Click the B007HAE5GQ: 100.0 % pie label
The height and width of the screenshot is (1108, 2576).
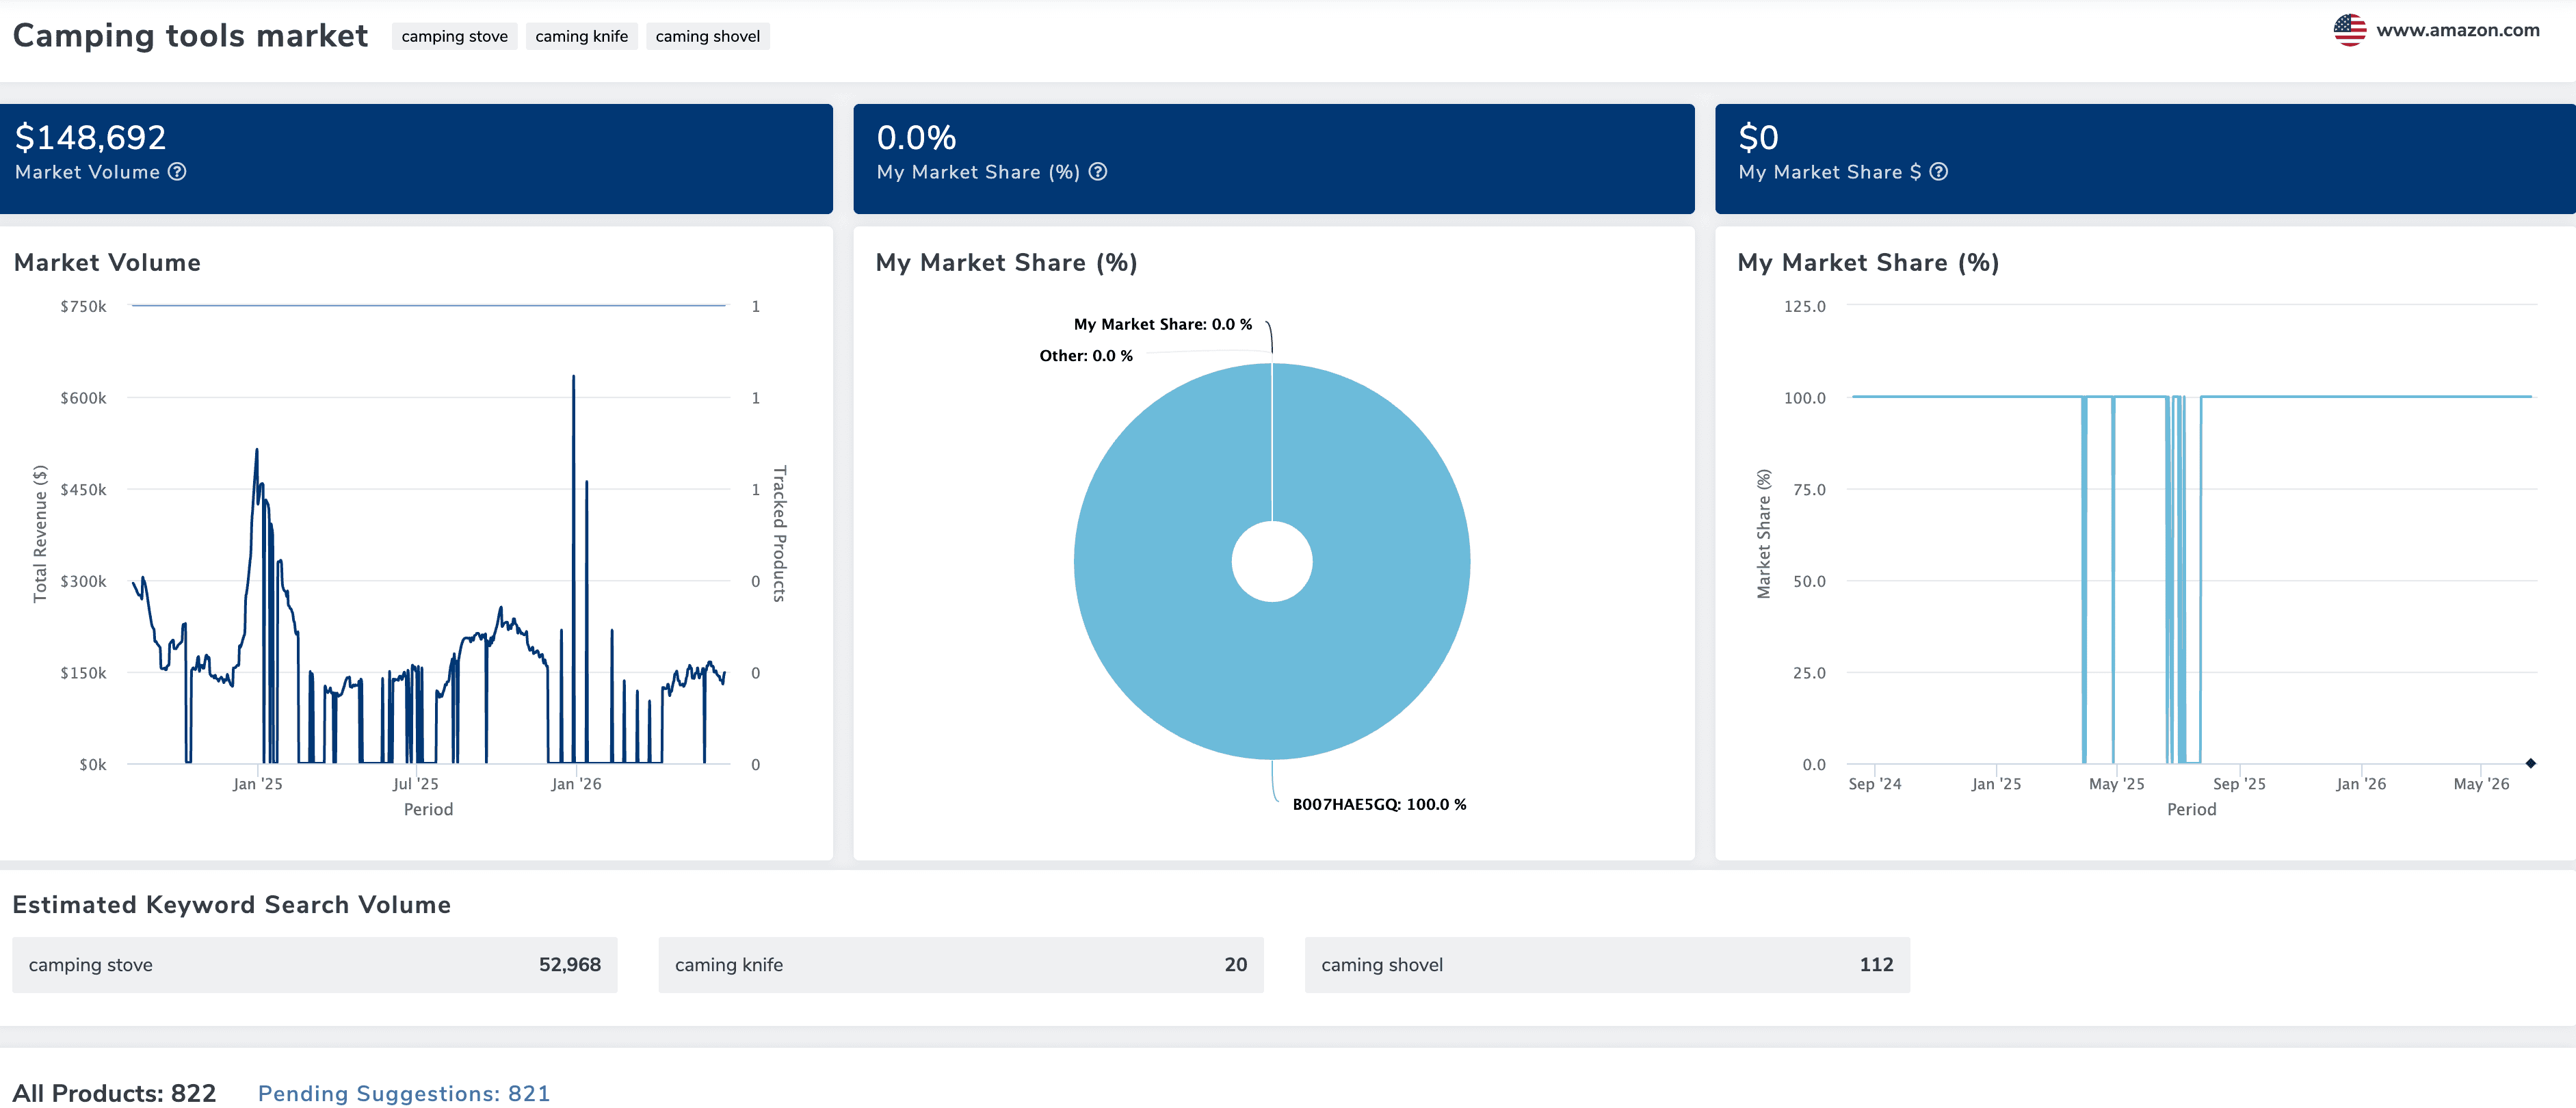[1379, 804]
